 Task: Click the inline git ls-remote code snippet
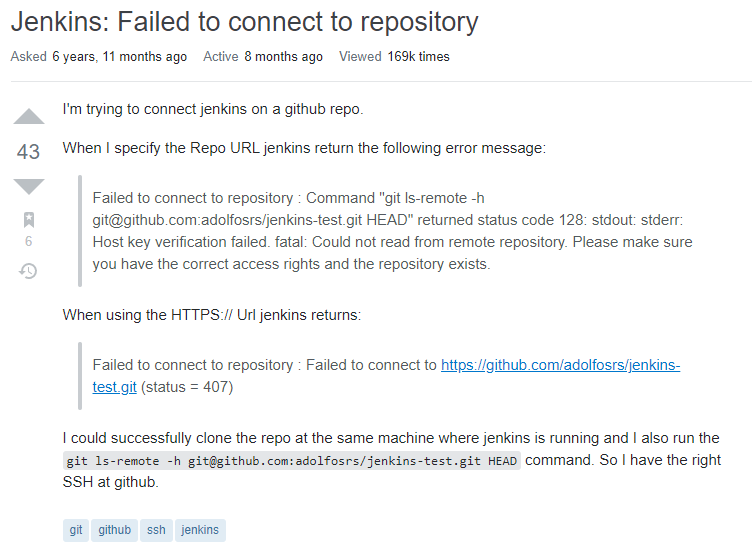(x=292, y=461)
